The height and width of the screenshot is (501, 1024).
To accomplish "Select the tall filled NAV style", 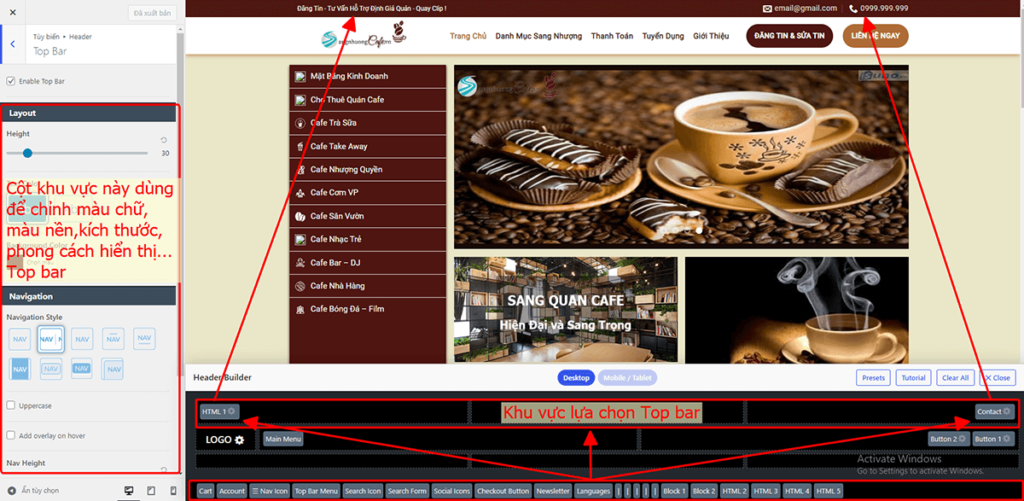I will pos(20,369).
